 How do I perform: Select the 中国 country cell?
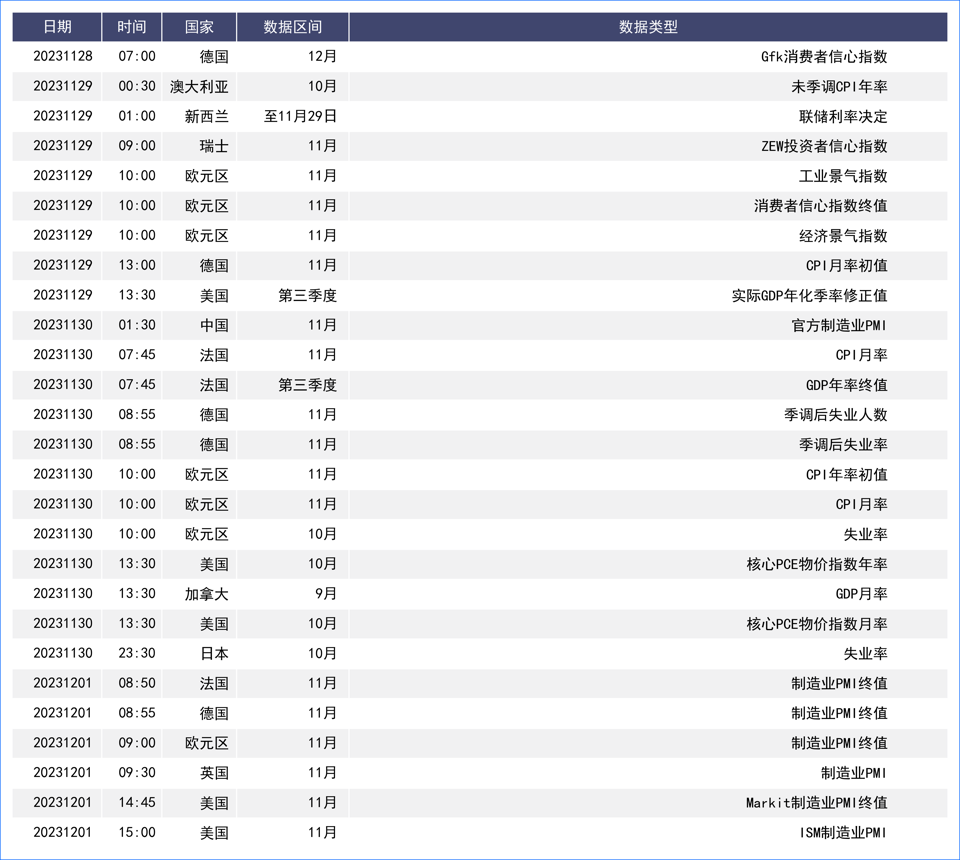point(213,325)
